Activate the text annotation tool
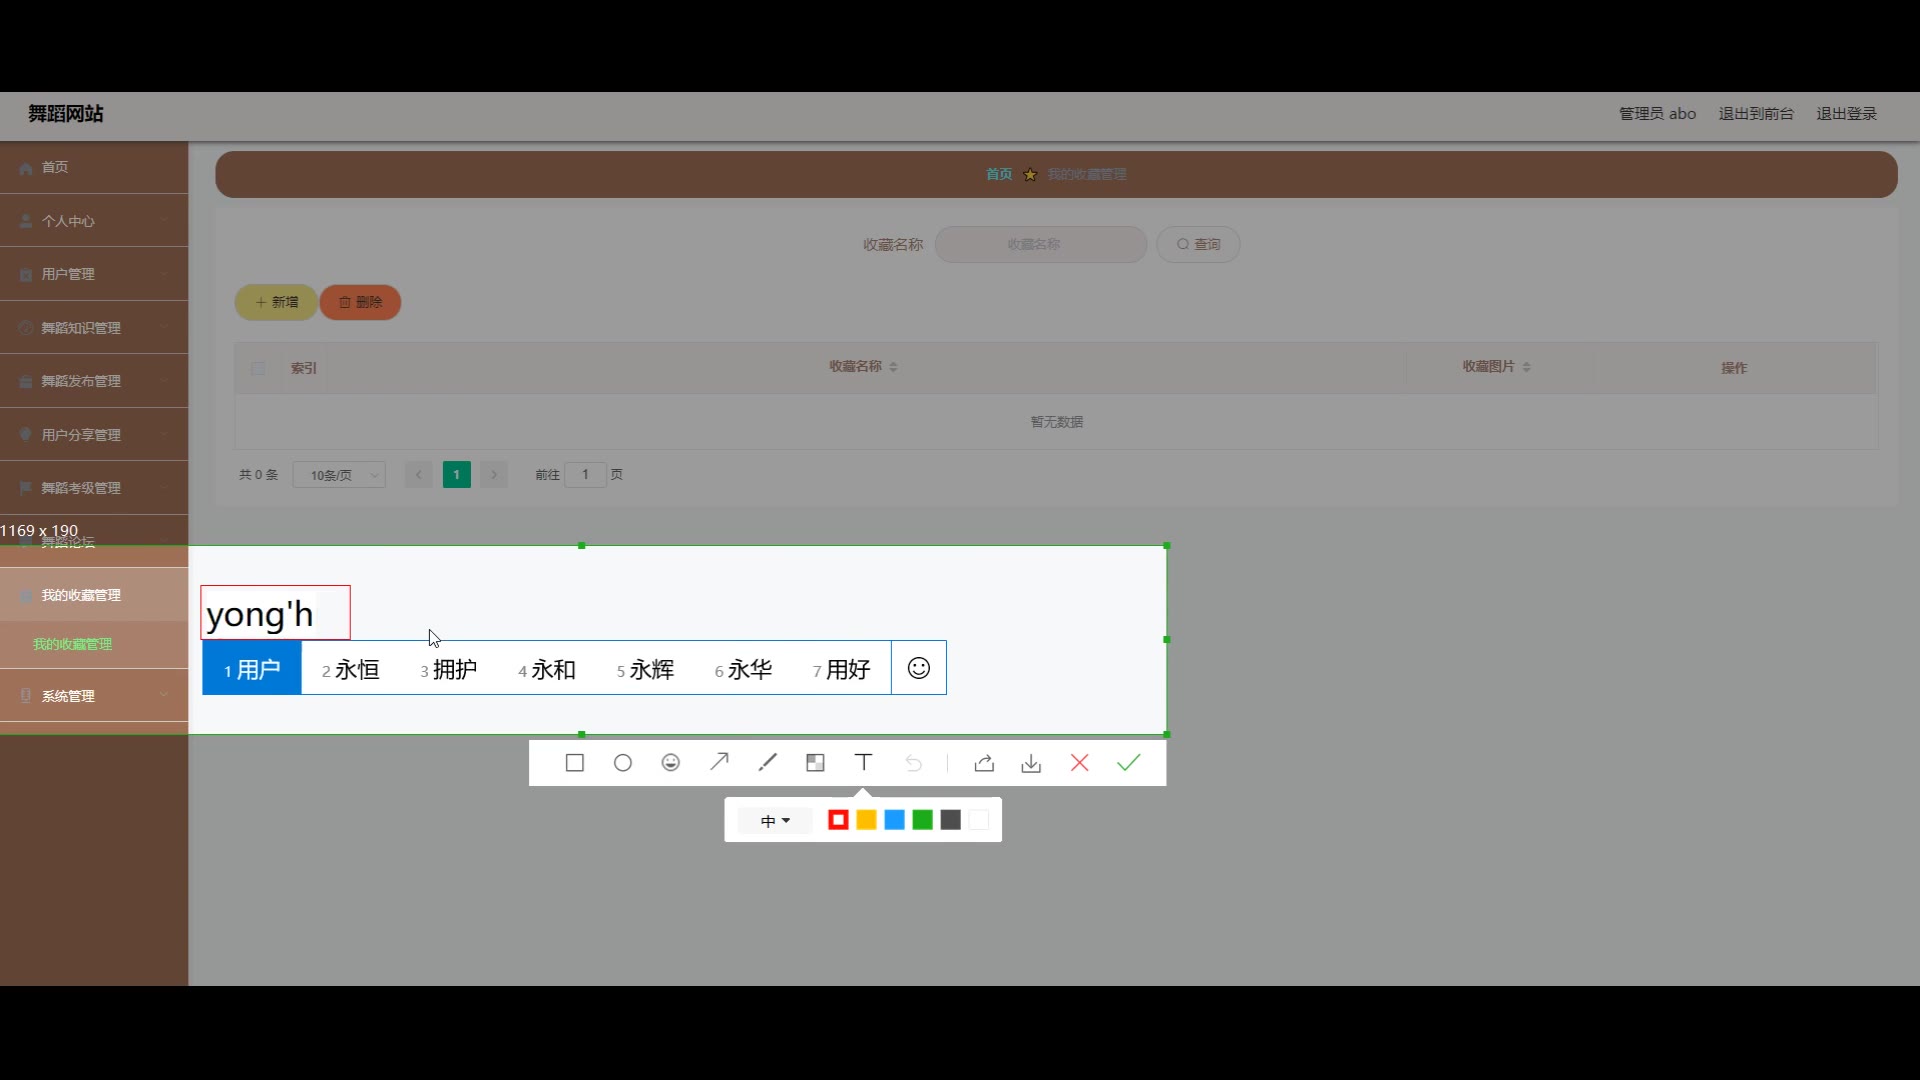1920x1080 pixels. pyautogui.click(x=863, y=763)
